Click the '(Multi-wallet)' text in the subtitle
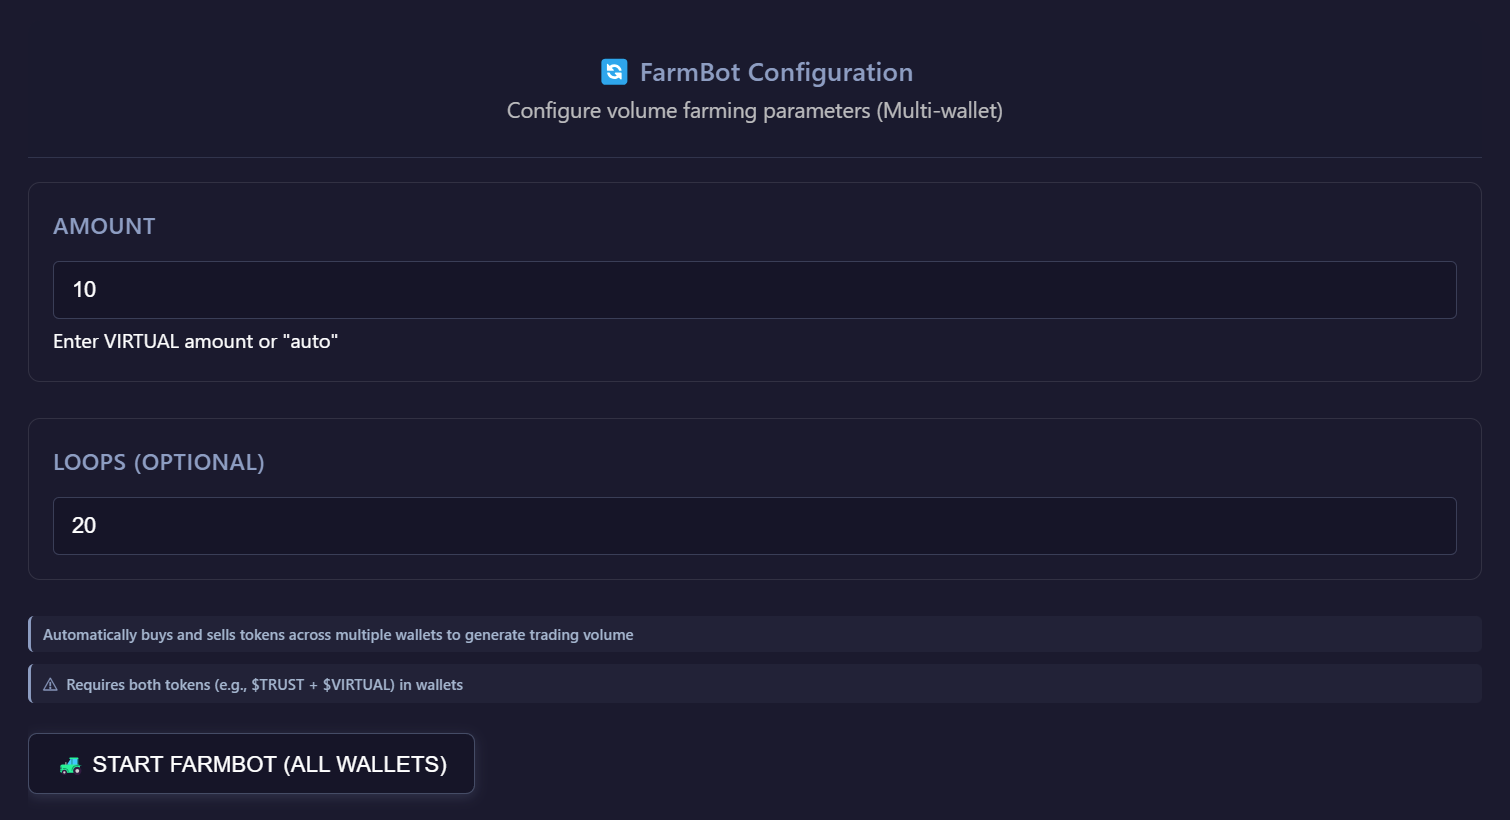Viewport: 1510px width, 820px height. pyautogui.click(x=939, y=110)
